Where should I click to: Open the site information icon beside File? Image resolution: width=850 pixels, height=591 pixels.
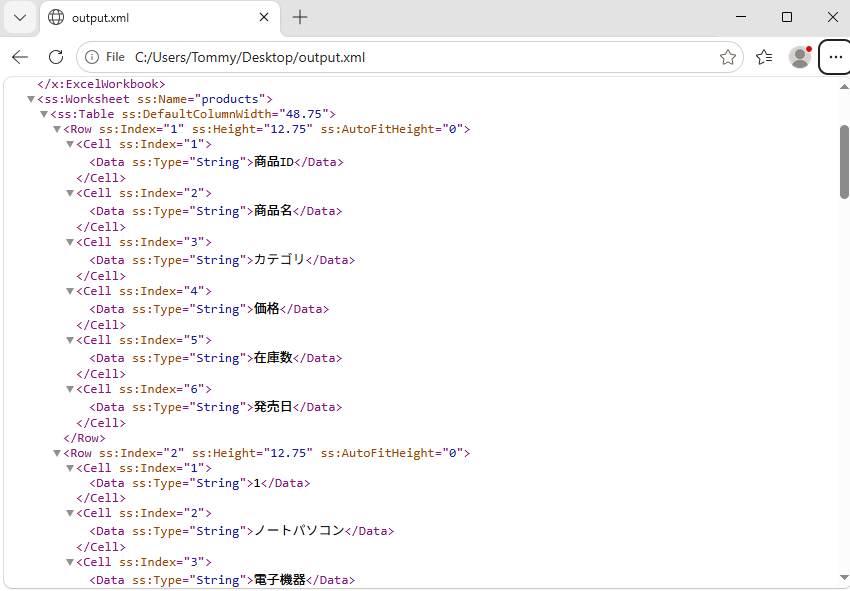[92, 57]
